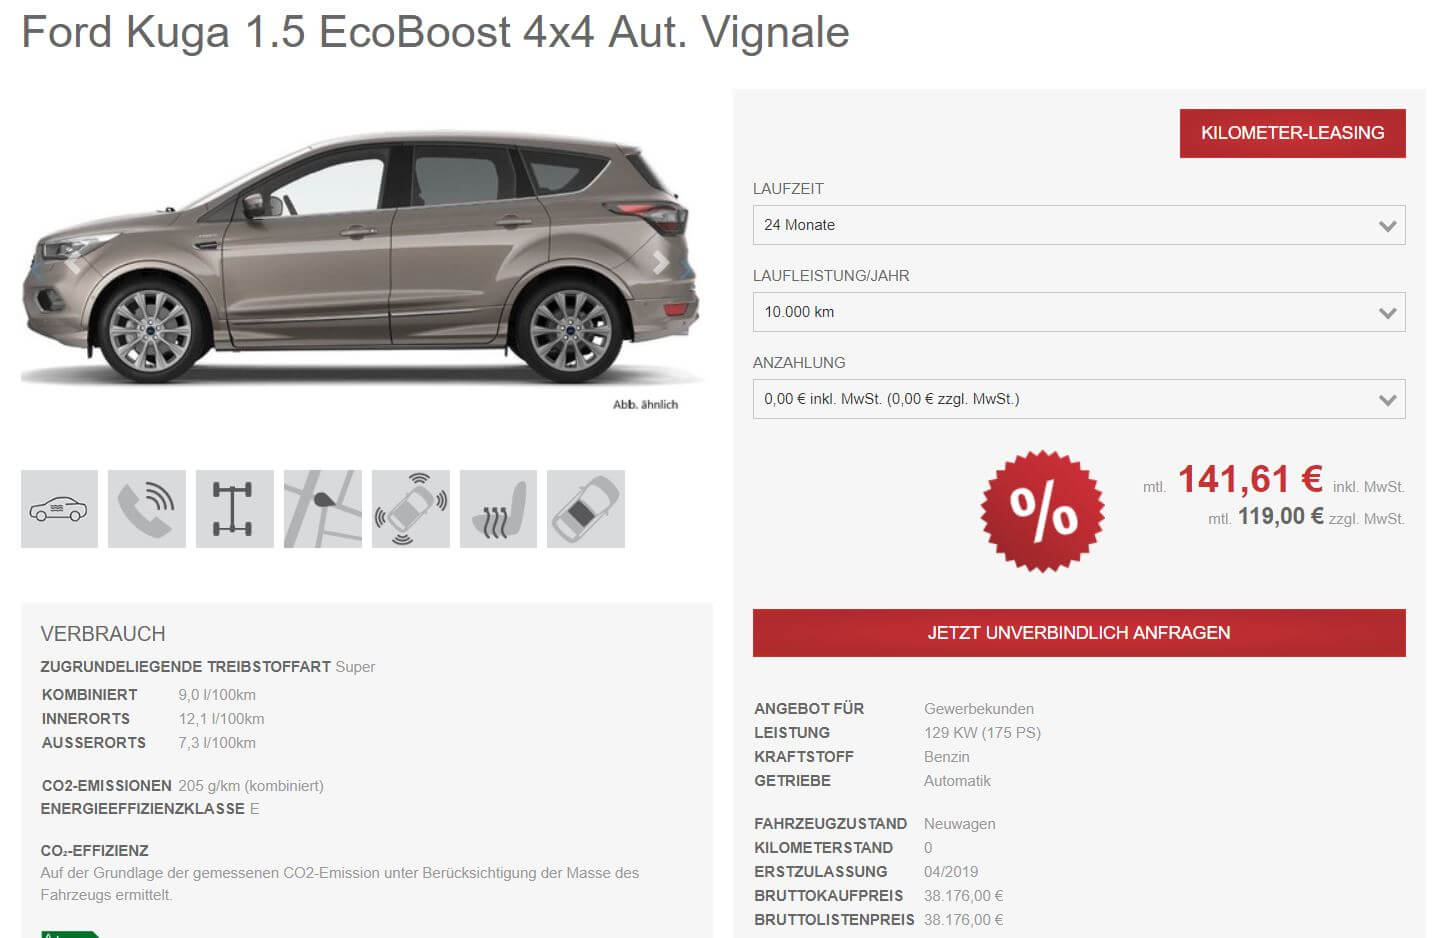Viewport: 1449px width, 938px height.
Task: Click the parking sensors feature icon
Action: (411, 509)
